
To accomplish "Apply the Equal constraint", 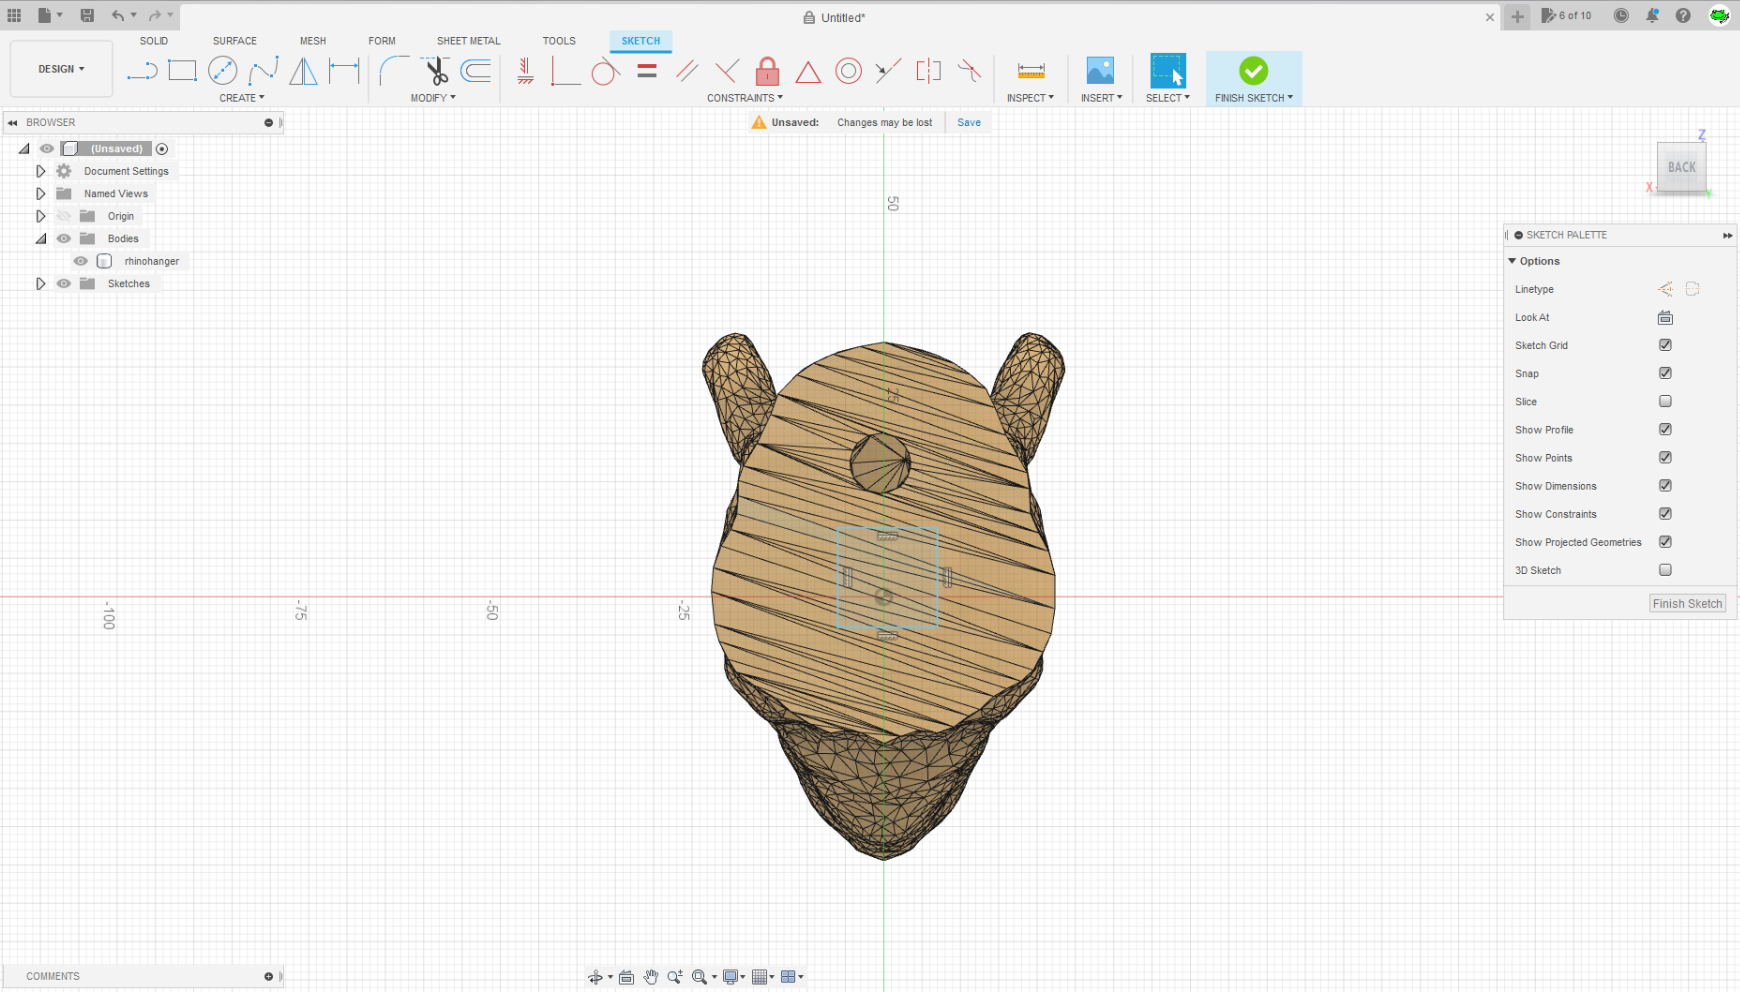I will (x=647, y=71).
